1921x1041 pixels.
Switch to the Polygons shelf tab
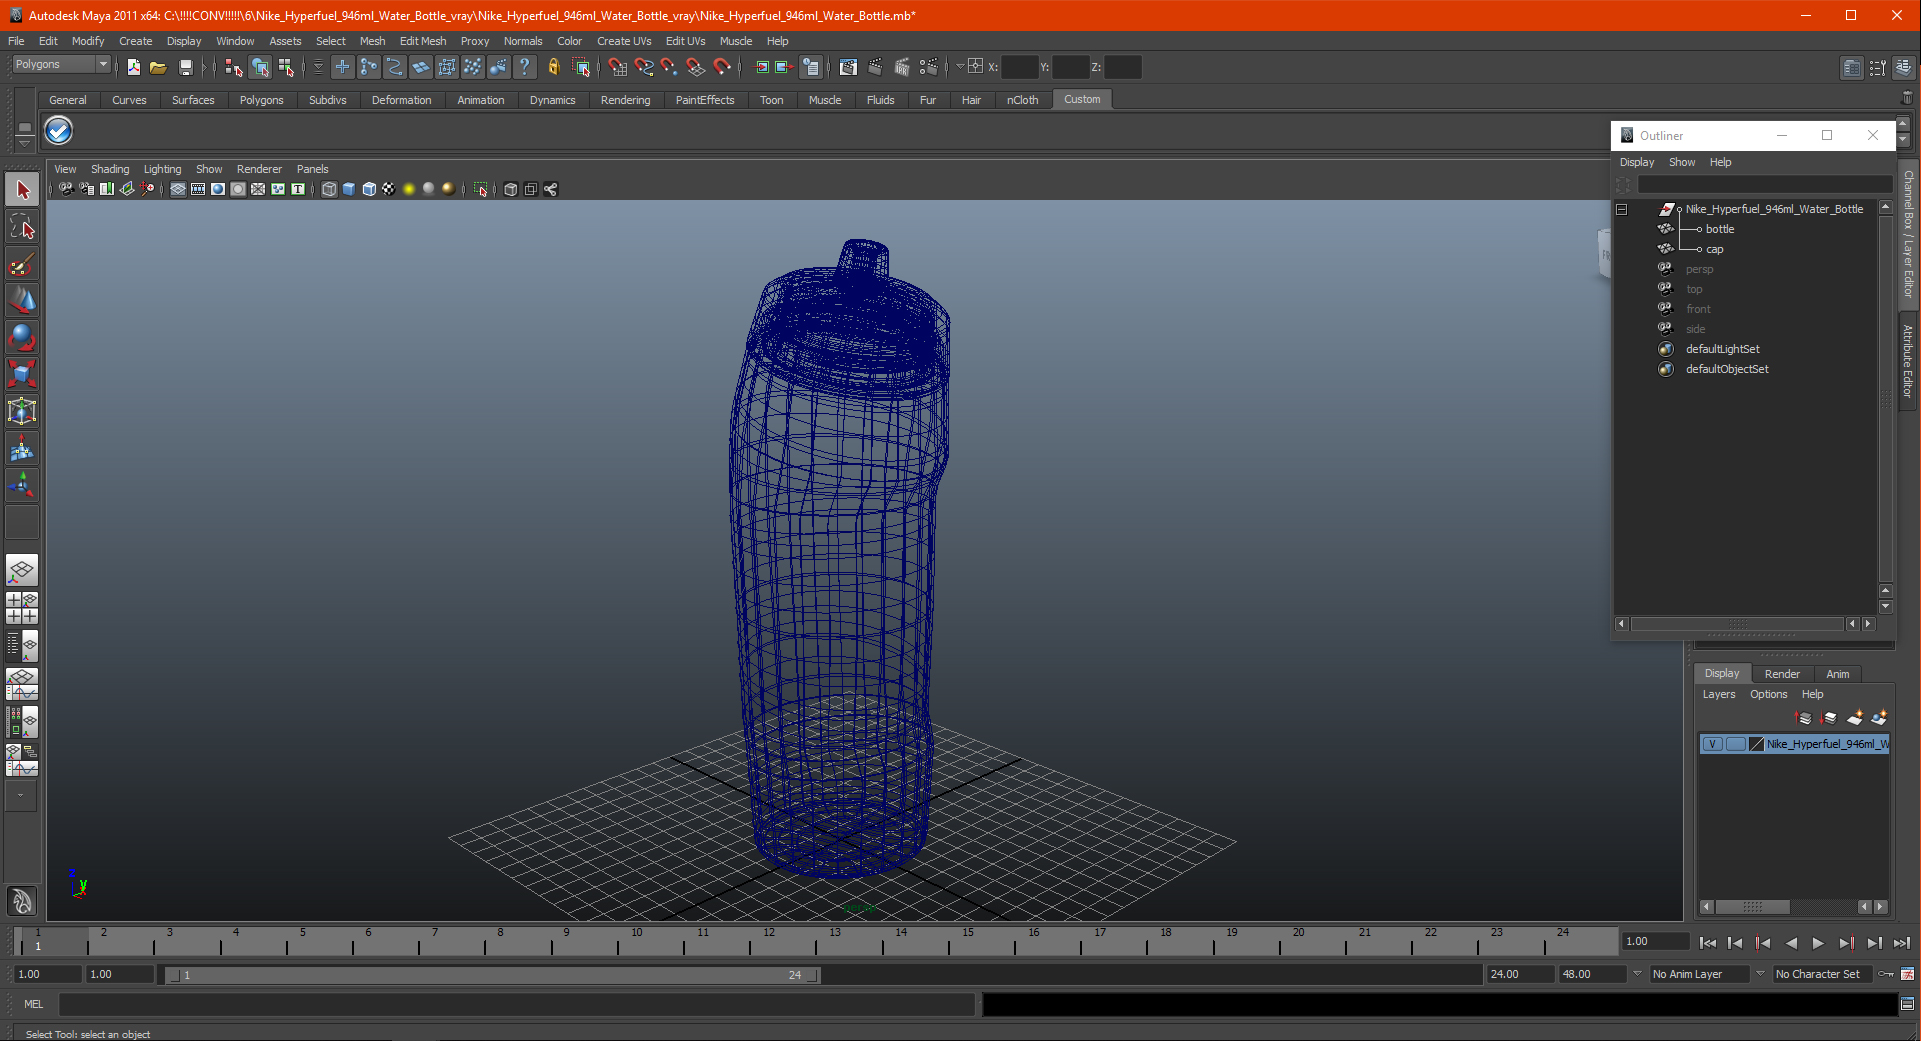pyautogui.click(x=261, y=100)
